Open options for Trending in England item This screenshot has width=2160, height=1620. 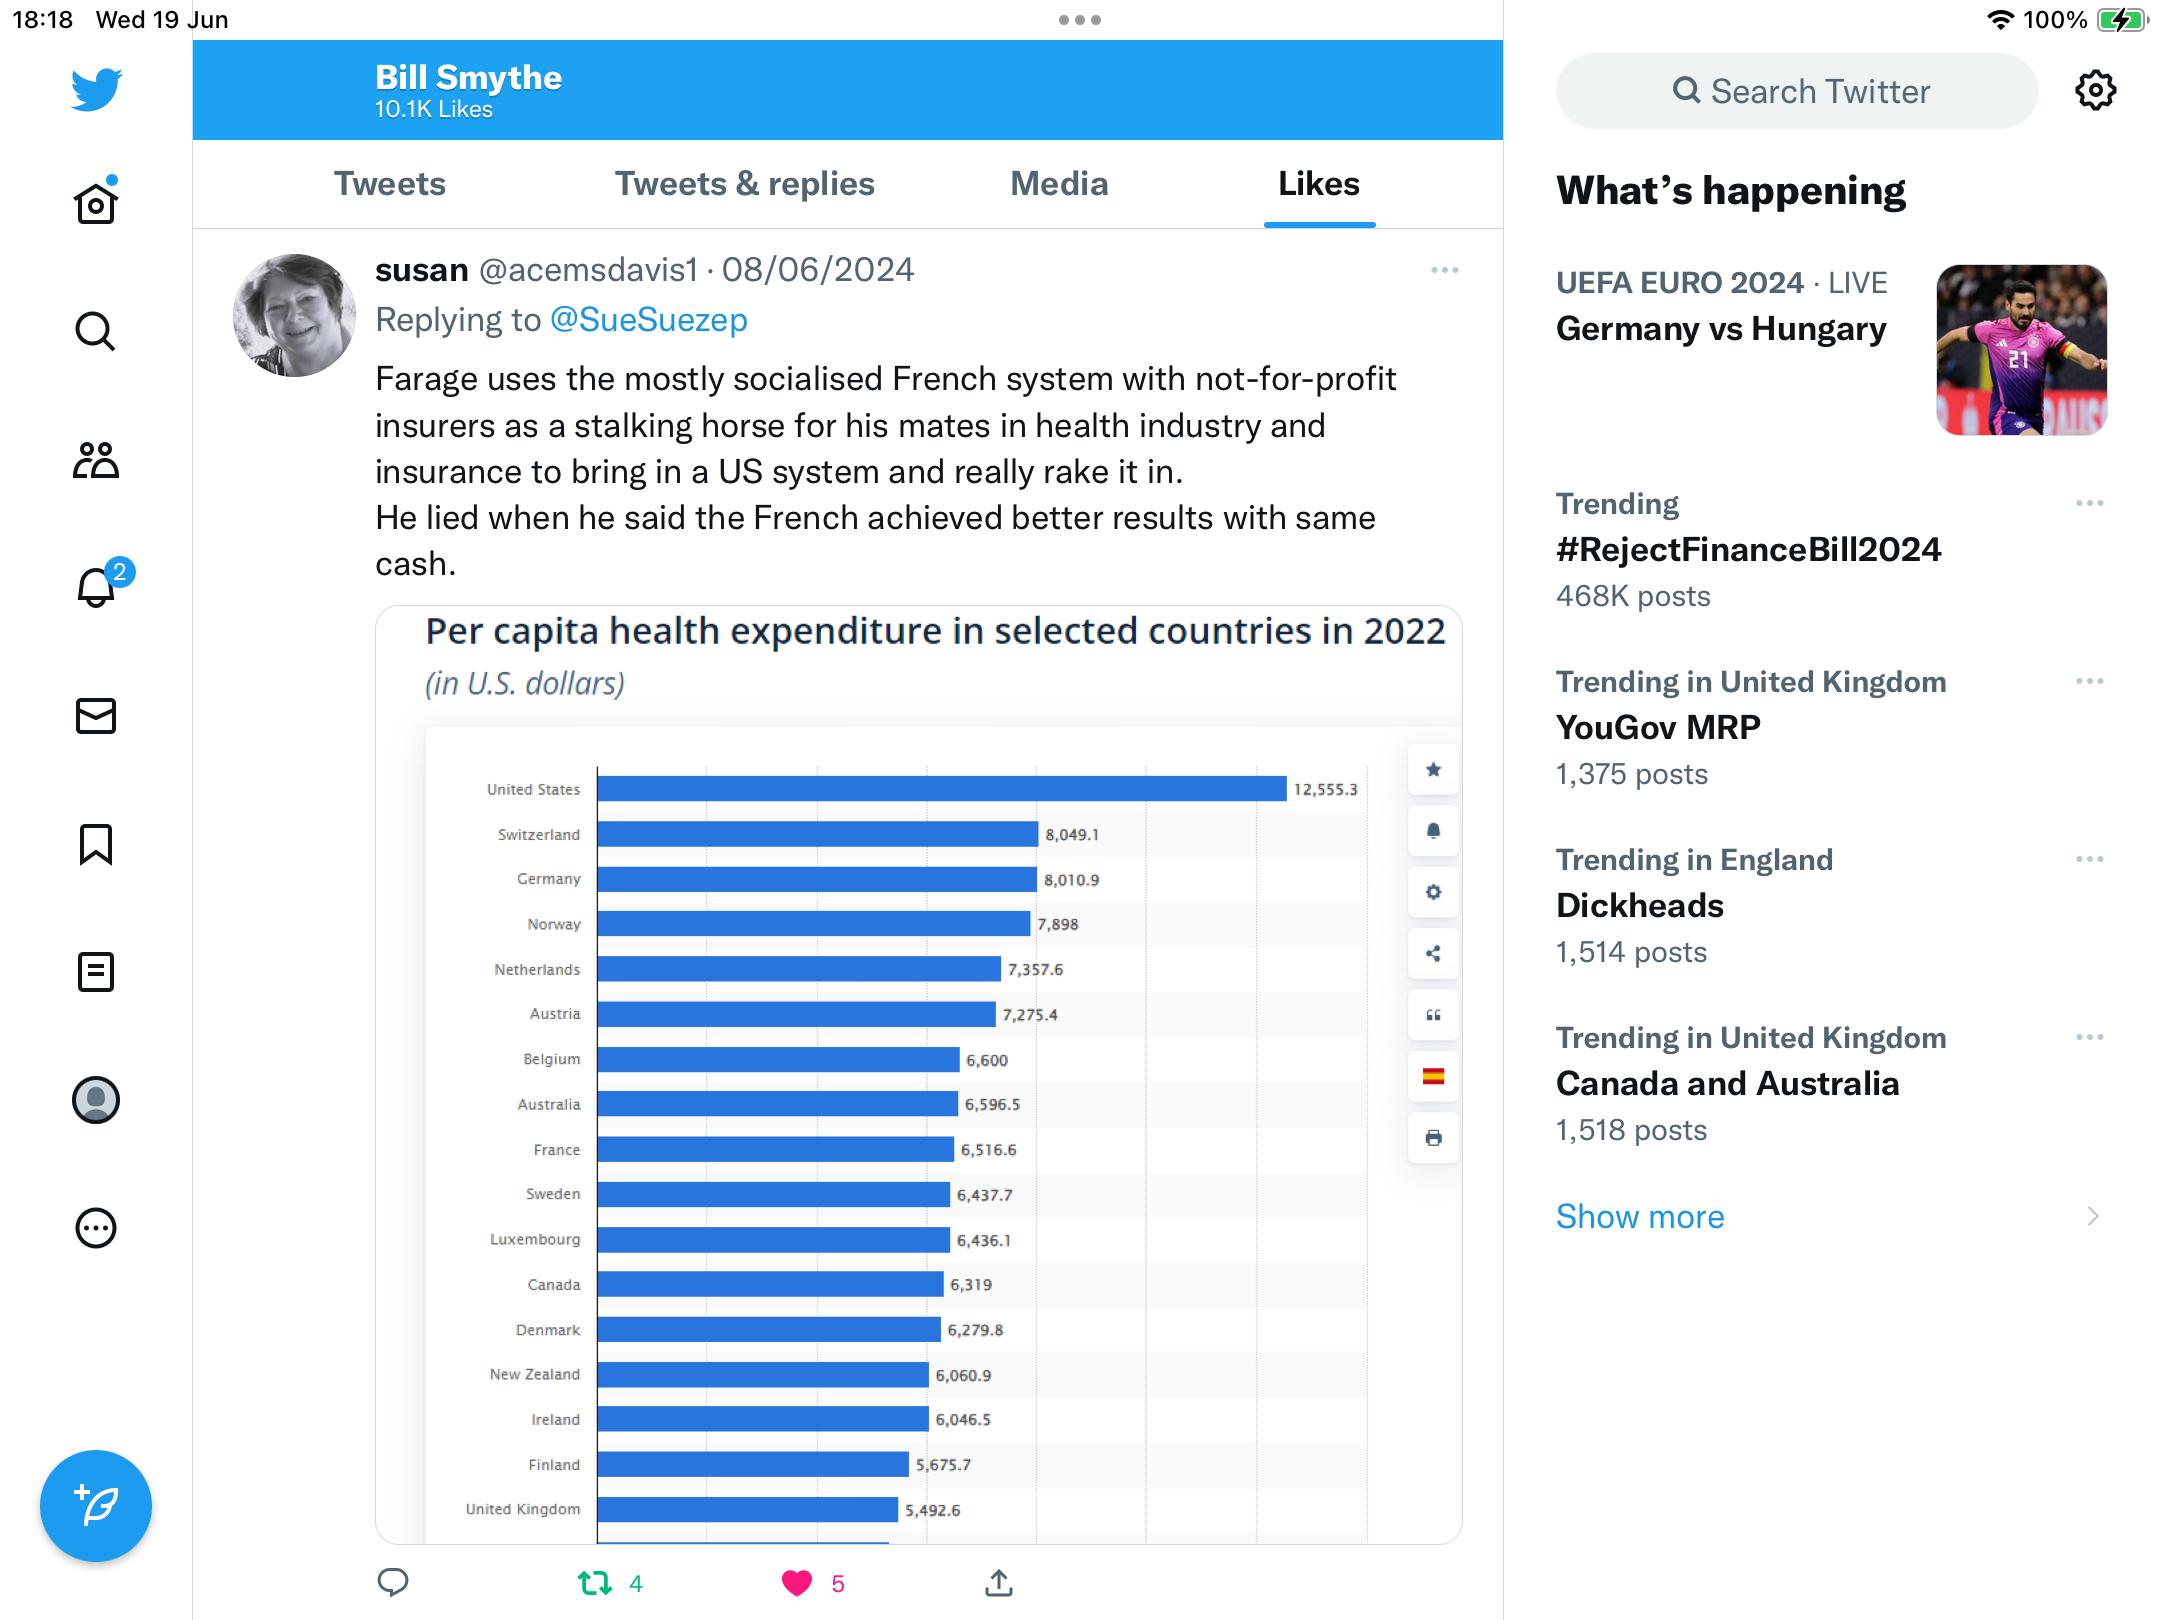point(2089,859)
